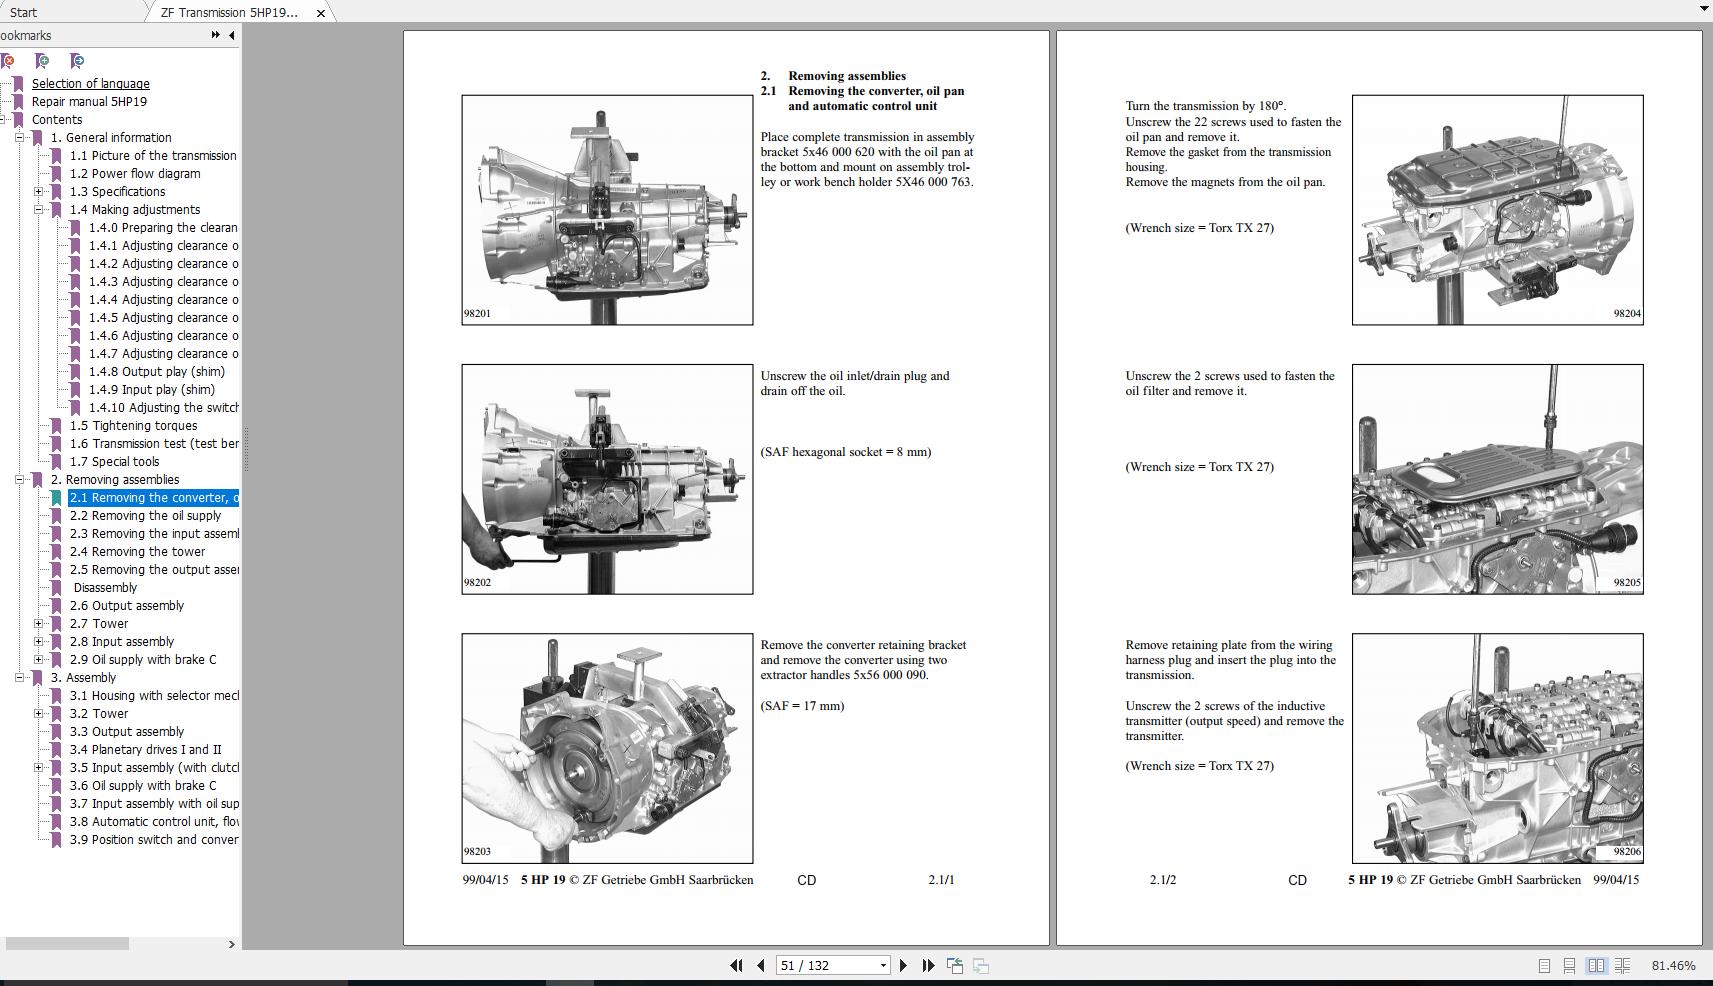Jump to the first page
Viewport: 1713px width, 986px height.
point(737,966)
